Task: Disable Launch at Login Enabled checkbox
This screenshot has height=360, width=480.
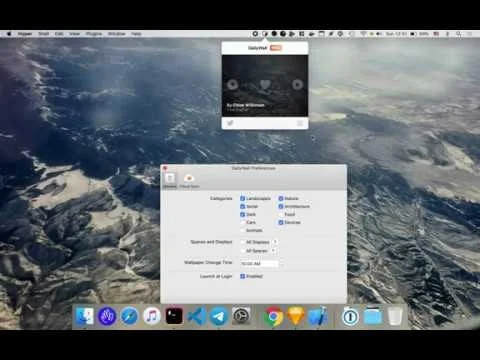Action: pyautogui.click(x=243, y=276)
